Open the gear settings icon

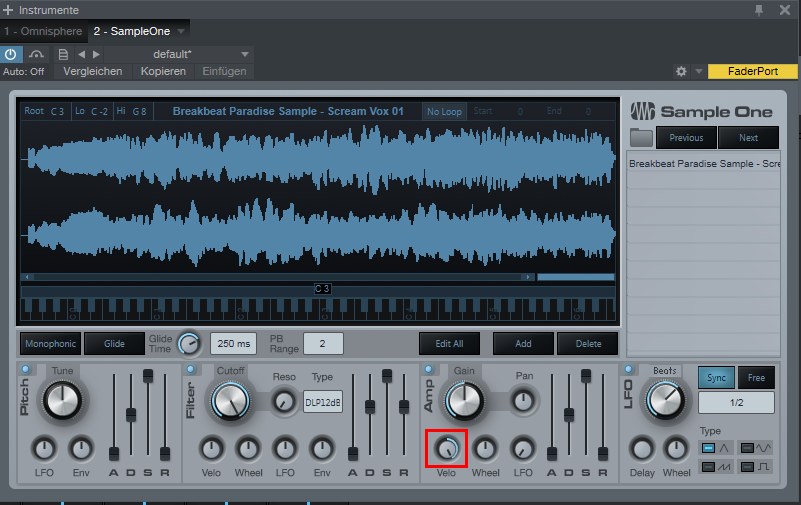coord(681,71)
